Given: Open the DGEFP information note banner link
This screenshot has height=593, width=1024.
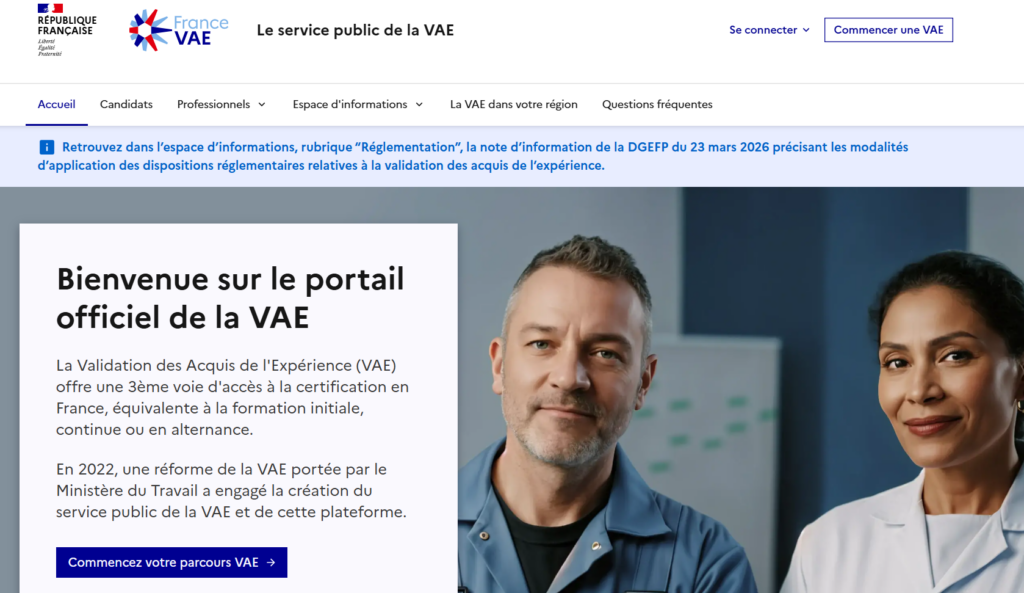Looking at the screenshot, I should tap(473, 156).
